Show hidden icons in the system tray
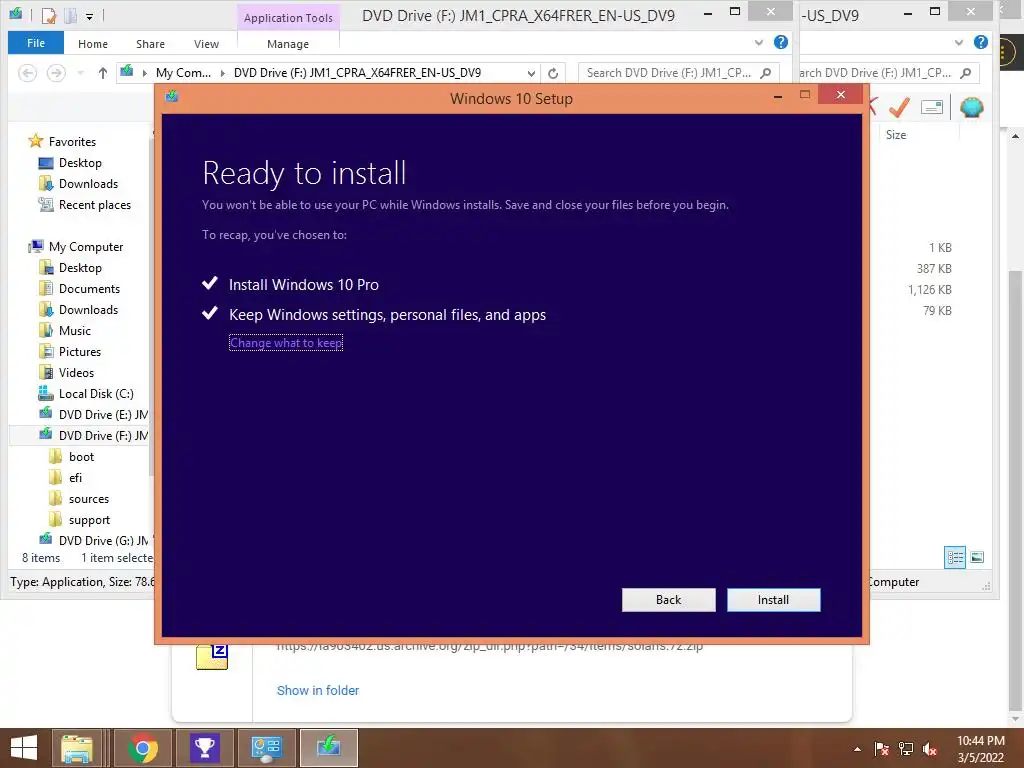This screenshot has height=768, width=1024. [857, 749]
